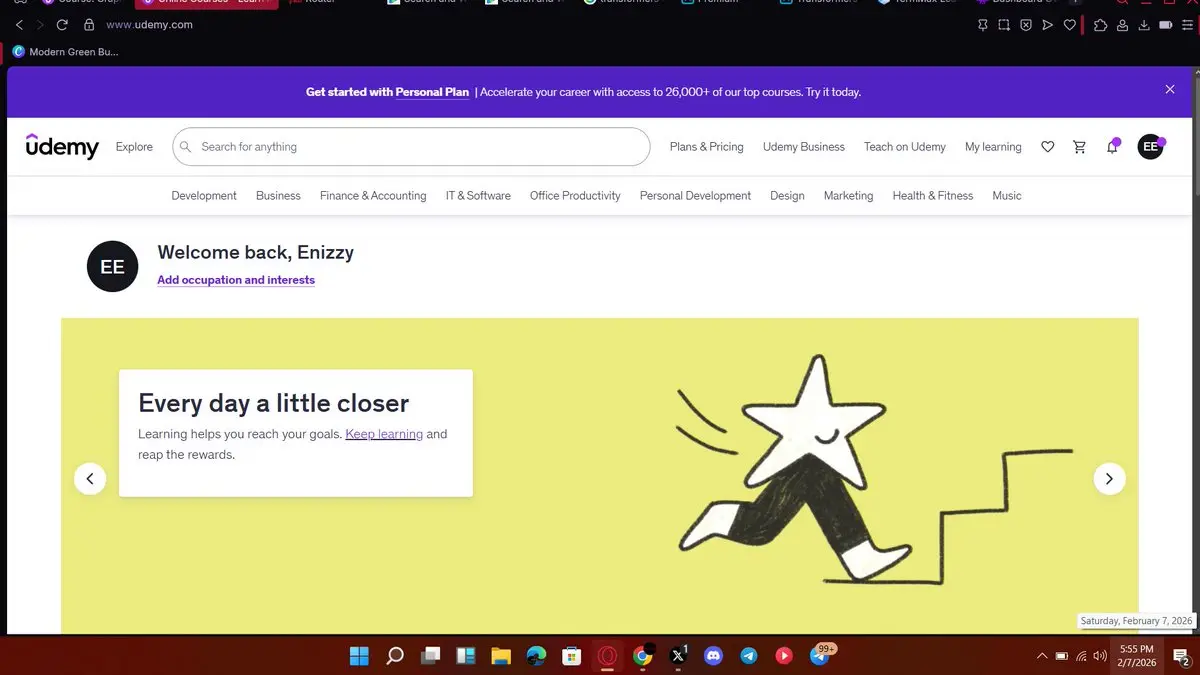The image size is (1200, 675).
Task: Open the wishlist heart icon
Action: point(1048,147)
